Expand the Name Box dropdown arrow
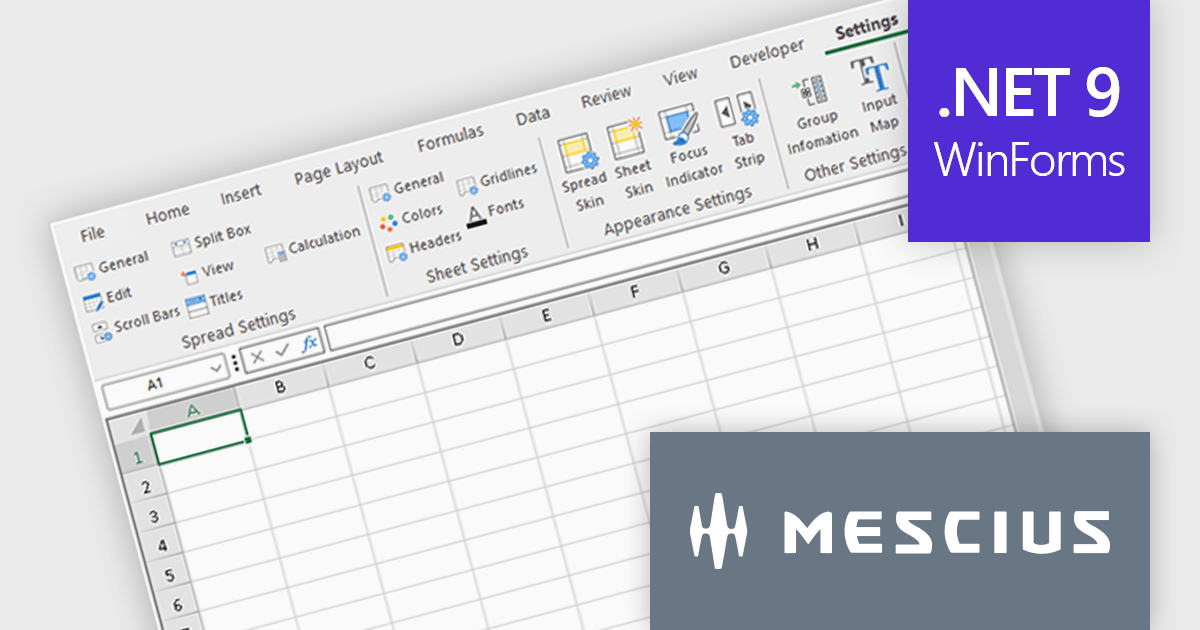Image resolution: width=1200 pixels, height=630 pixels. [x=217, y=368]
